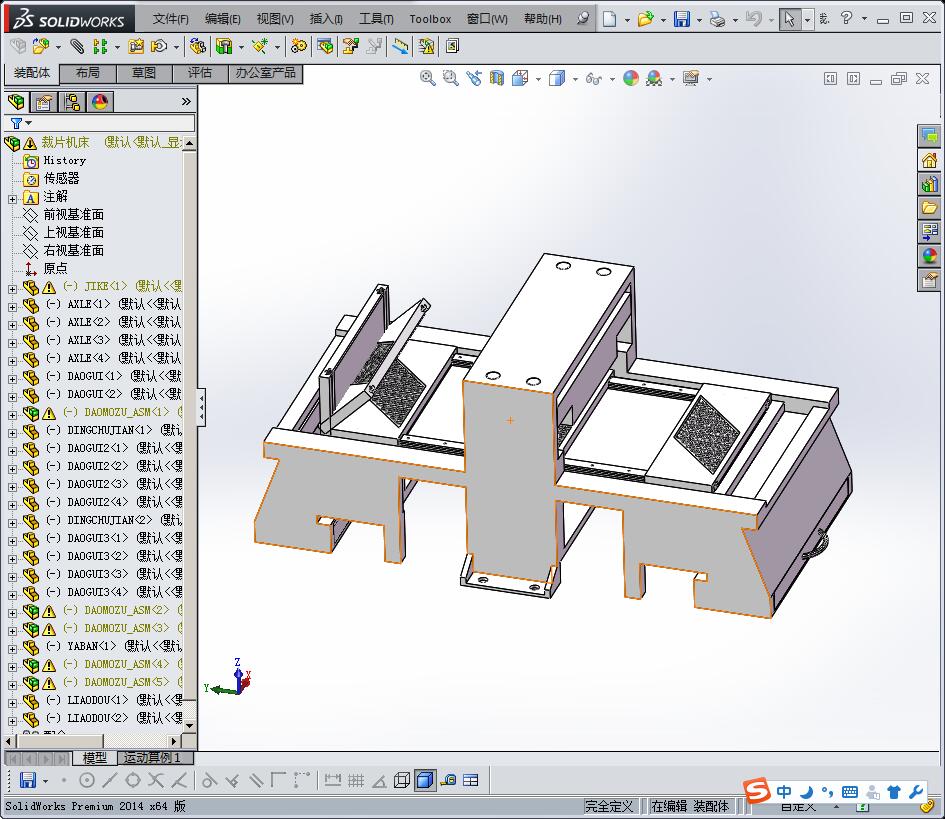Select the Zoom to Area tool
Image resolution: width=945 pixels, height=819 pixels.
(x=450, y=78)
